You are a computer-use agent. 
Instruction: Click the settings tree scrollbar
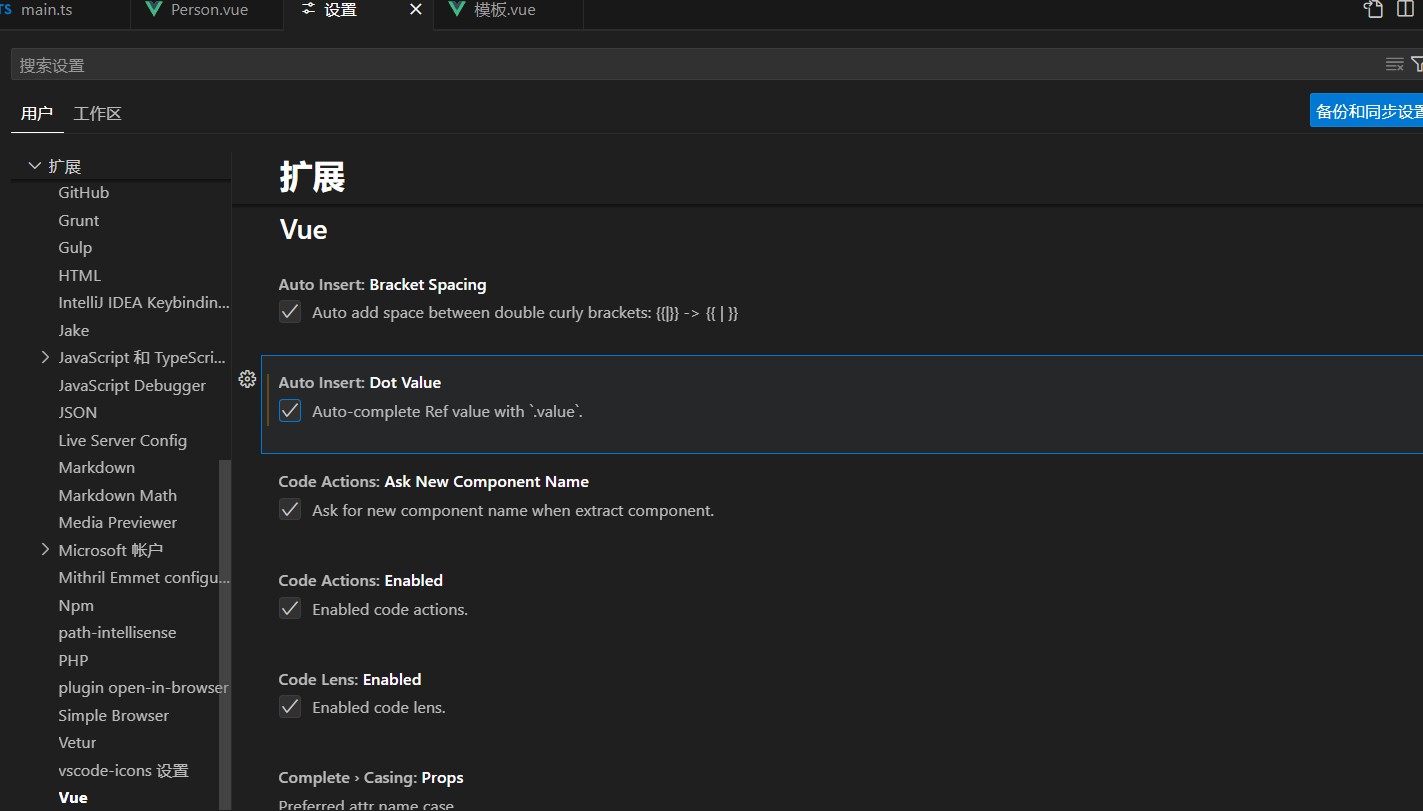click(x=225, y=634)
